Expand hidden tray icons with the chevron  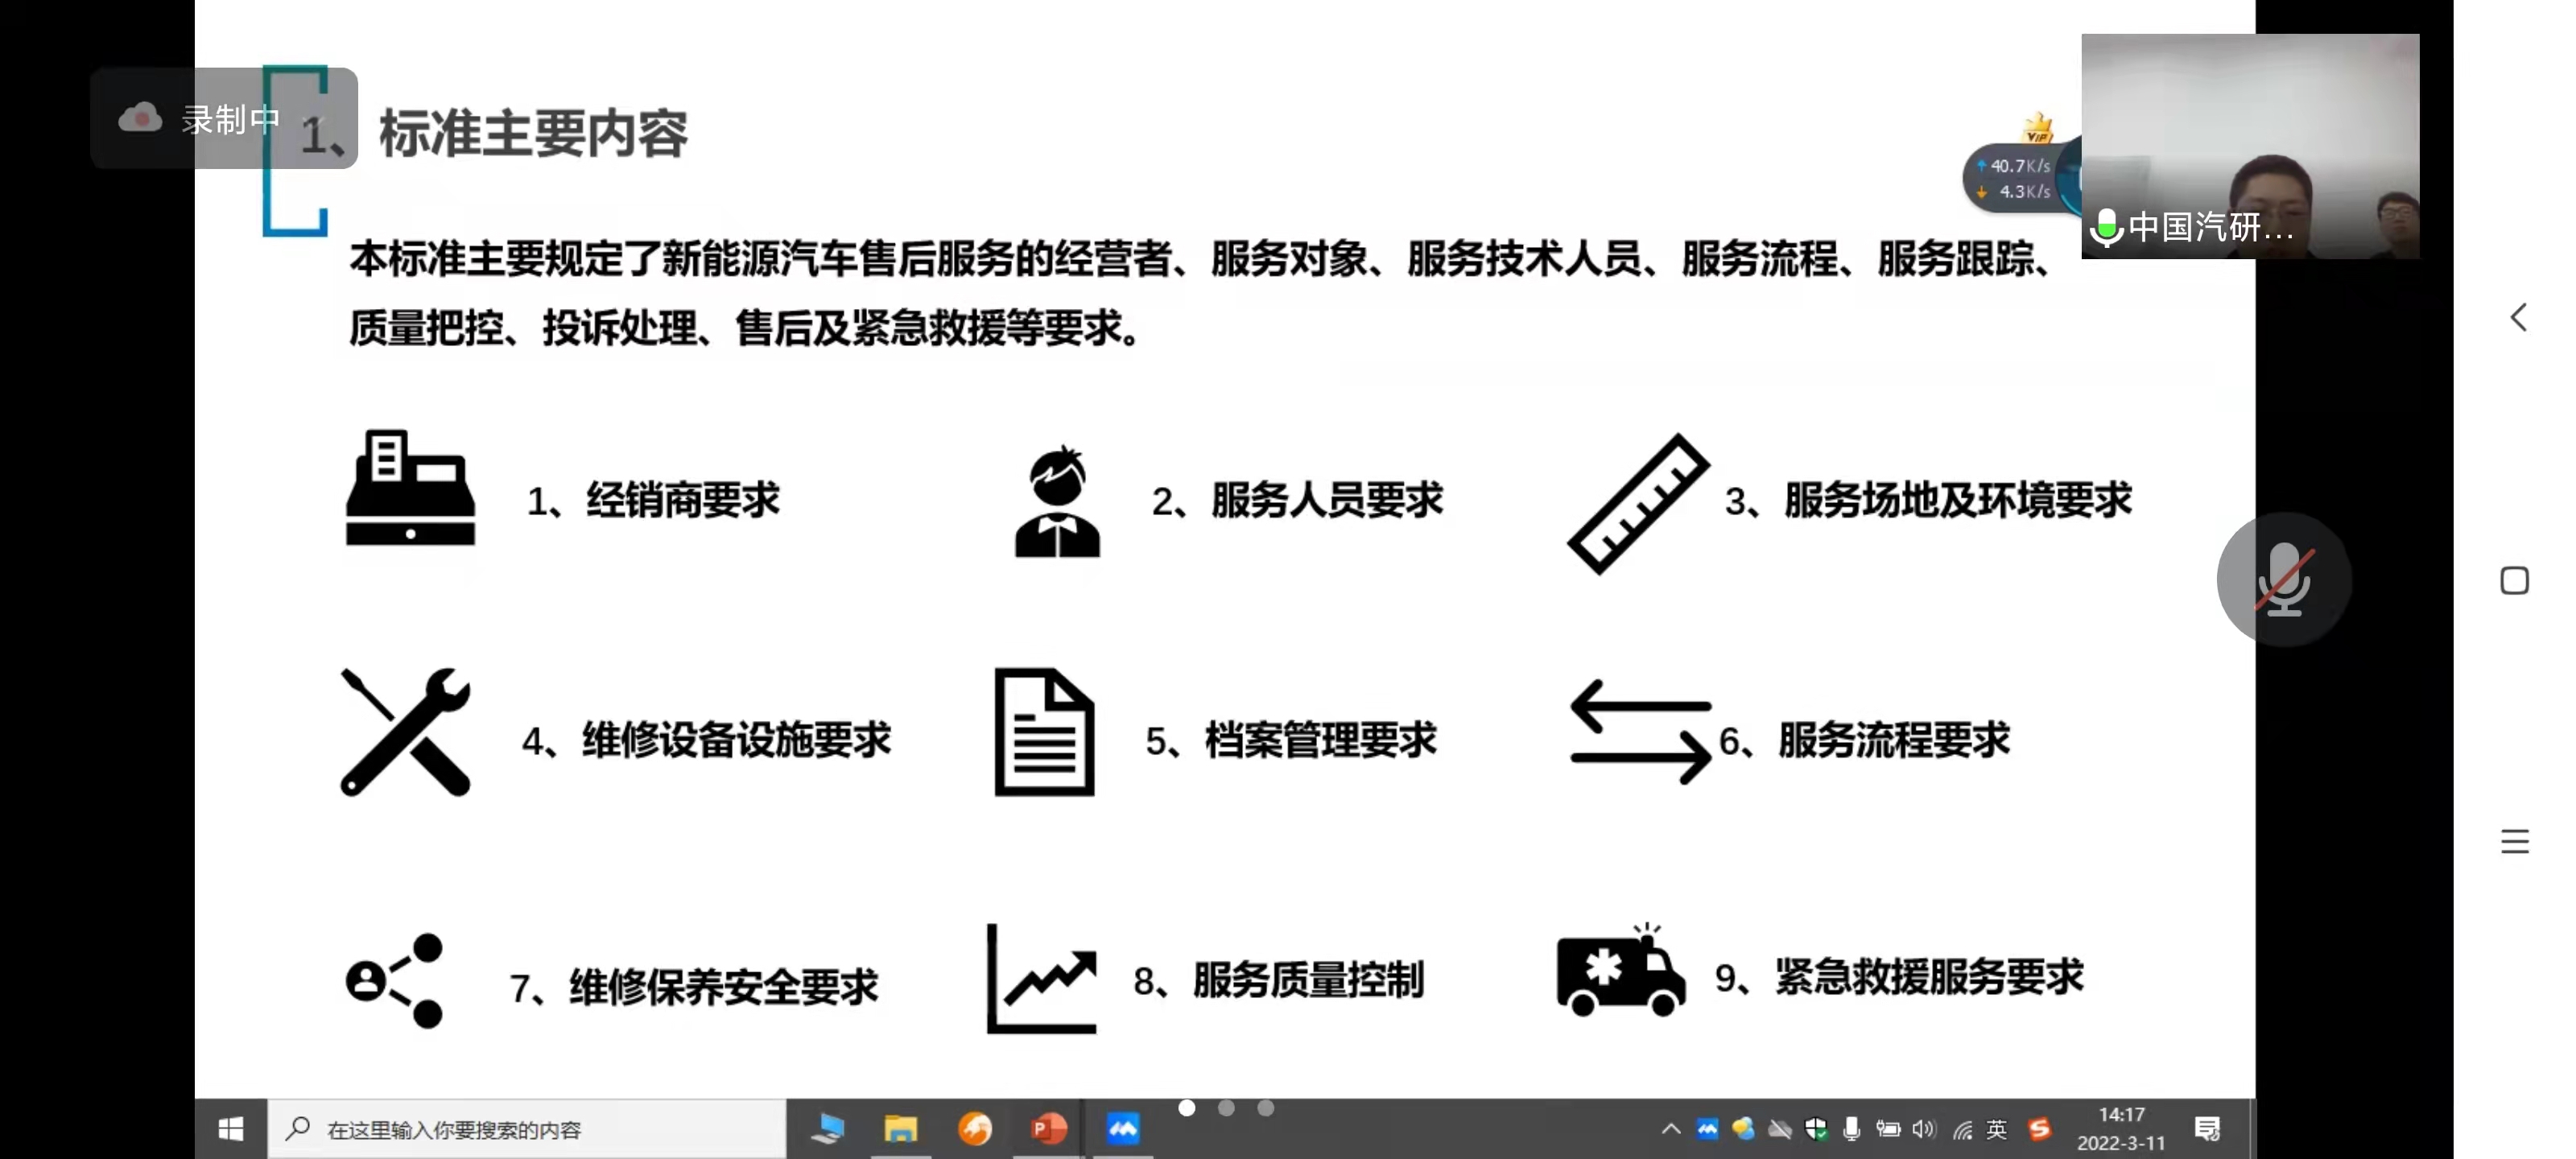click(x=1670, y=1128)
